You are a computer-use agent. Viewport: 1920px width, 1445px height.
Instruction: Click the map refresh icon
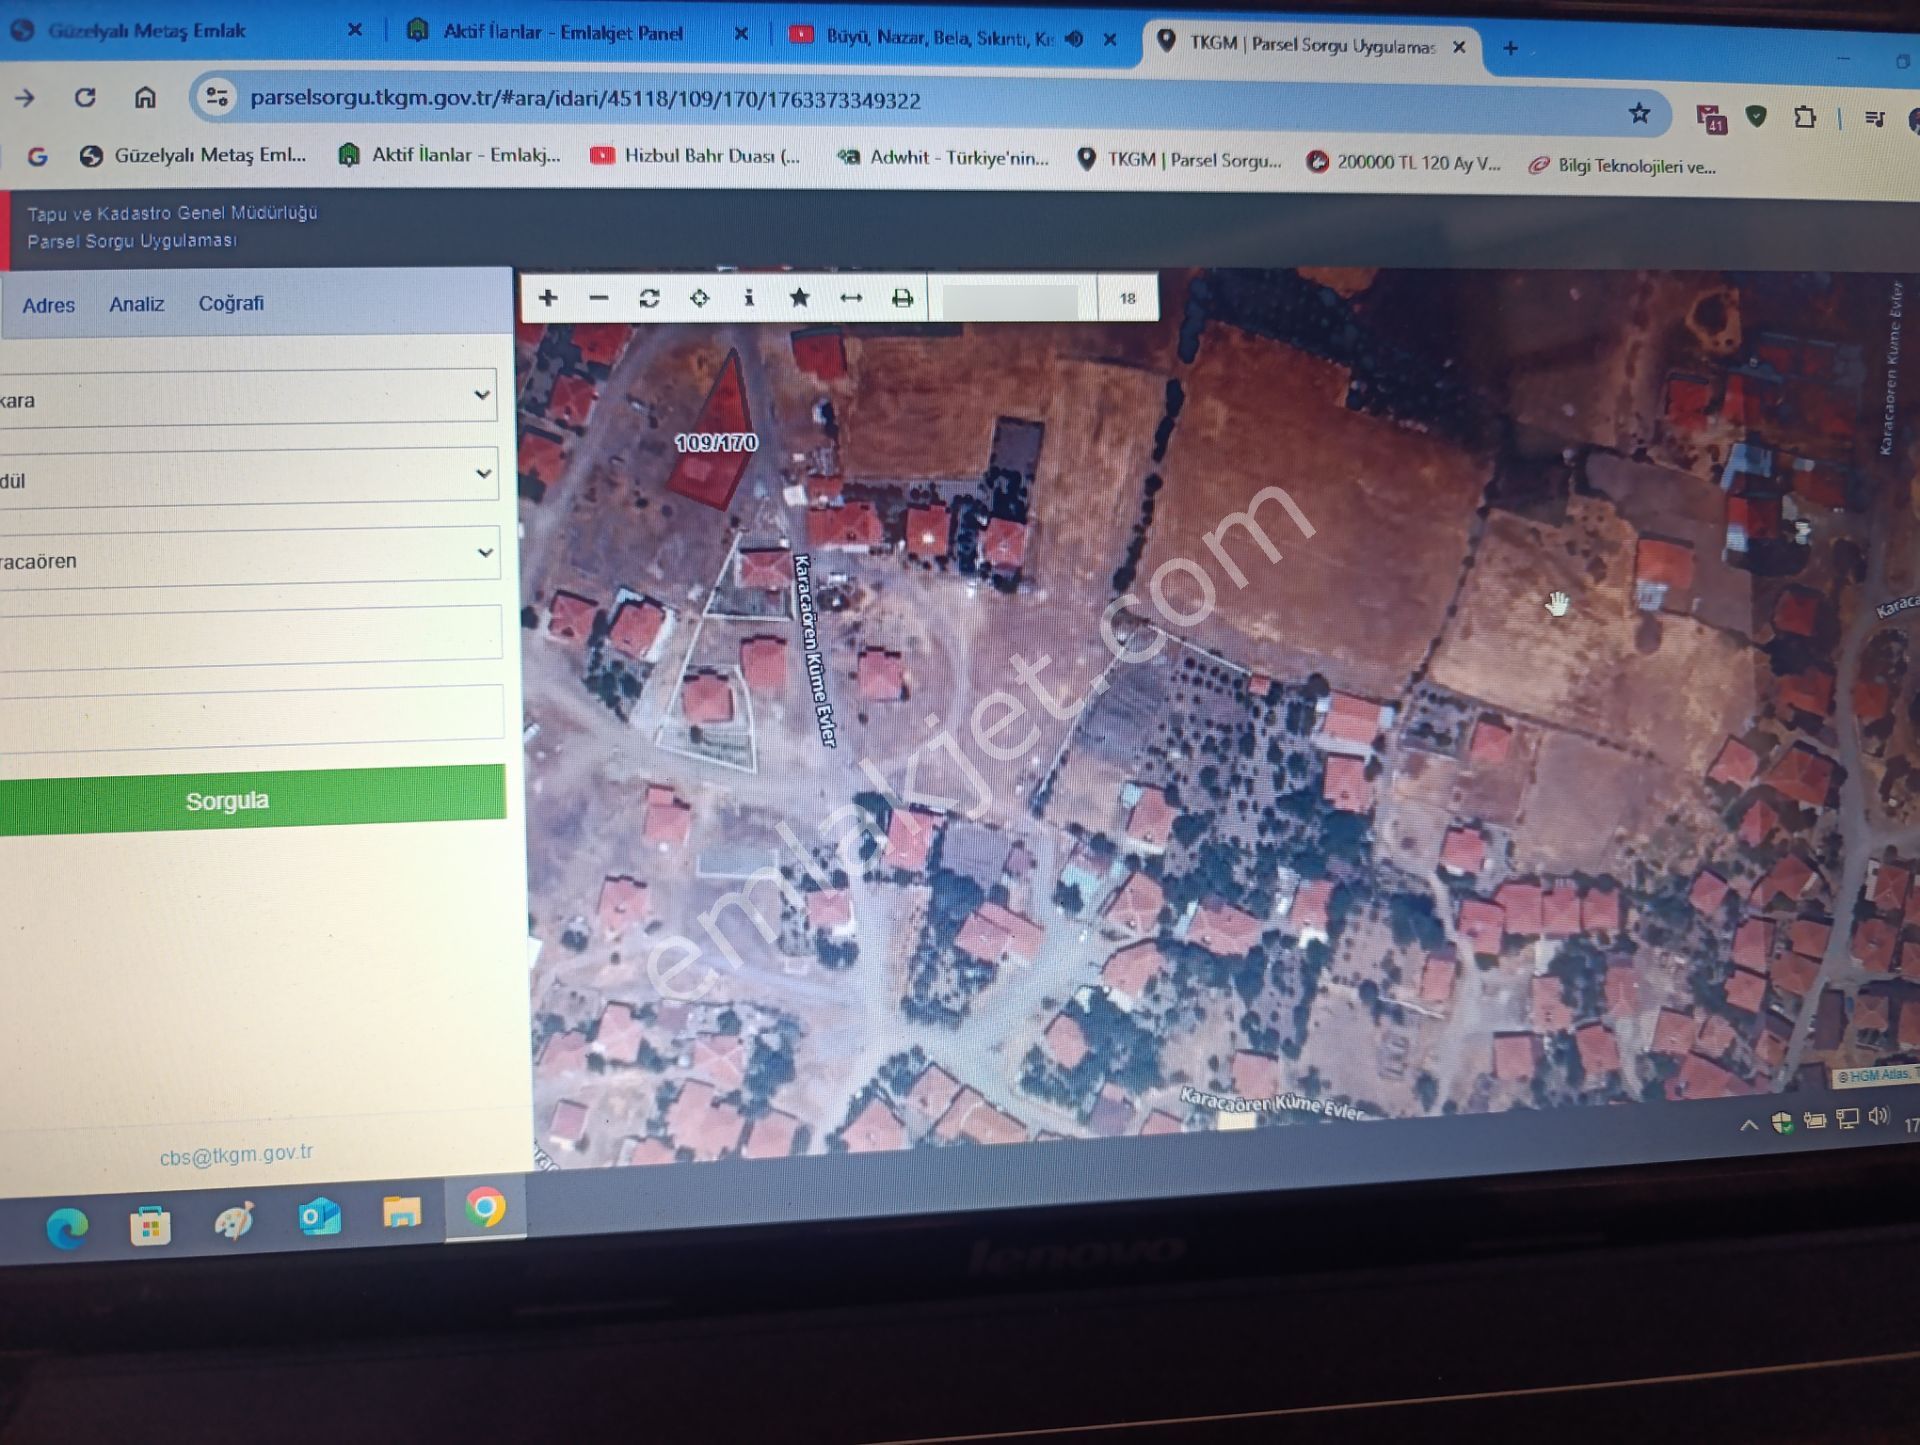649,298
